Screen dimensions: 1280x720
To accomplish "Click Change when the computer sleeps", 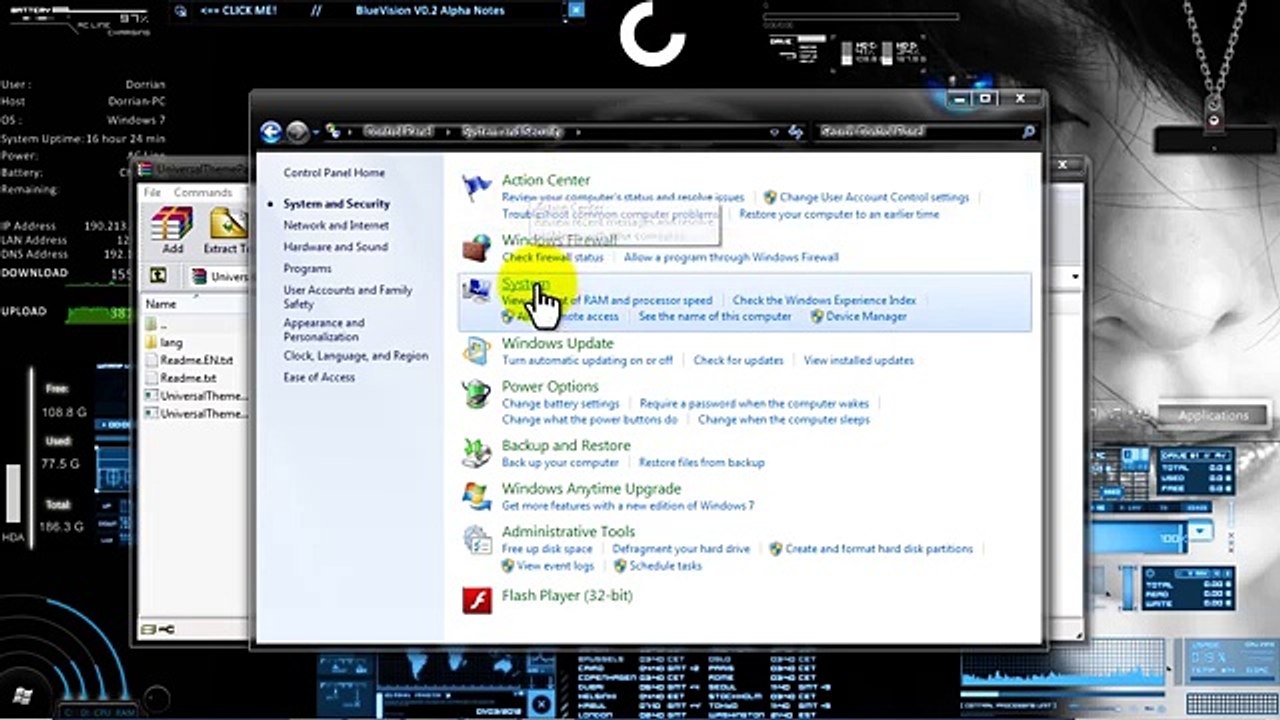I will coord(784,420).
